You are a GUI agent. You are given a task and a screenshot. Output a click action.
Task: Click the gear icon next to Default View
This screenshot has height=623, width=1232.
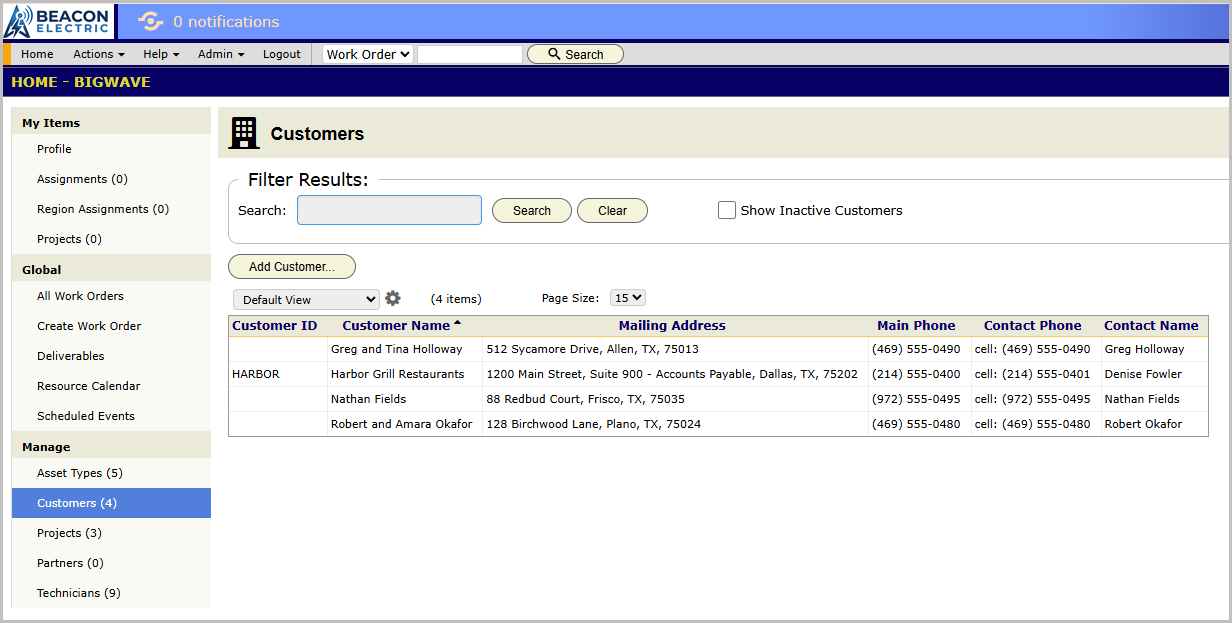click(393, 298)
